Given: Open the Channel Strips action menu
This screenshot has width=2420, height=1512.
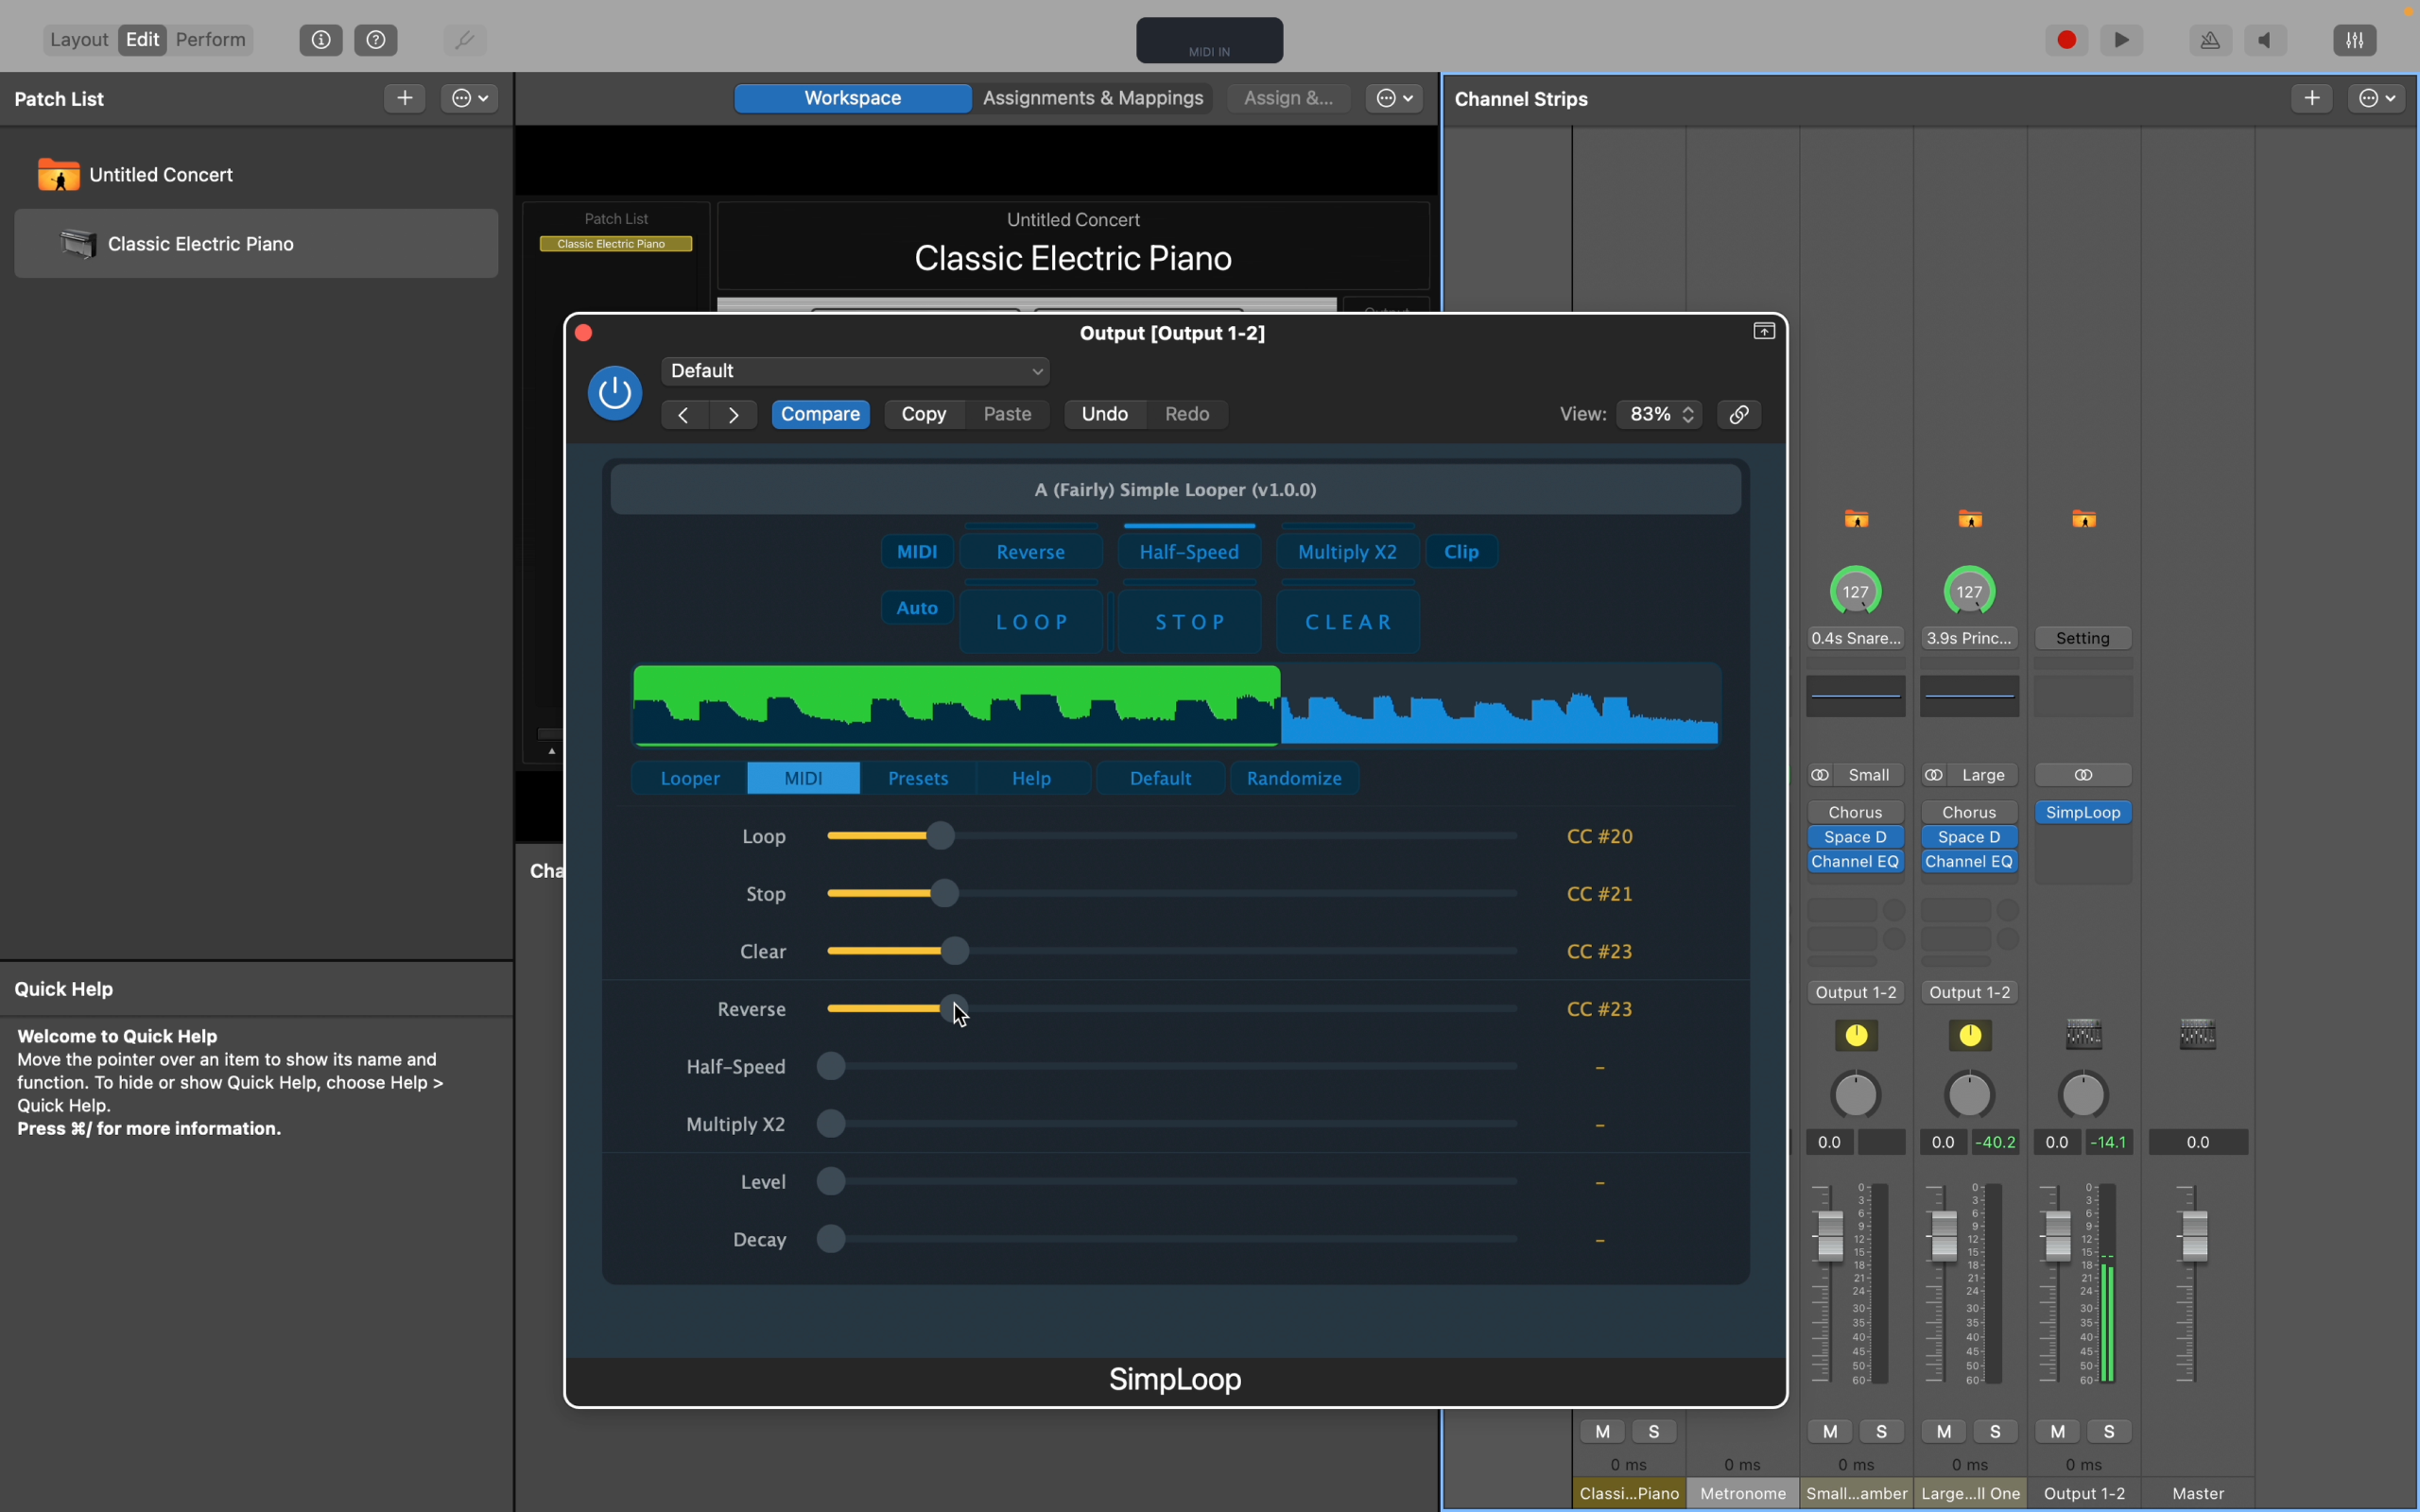Looking at the screenshot, I should (x=2376, y=98).
